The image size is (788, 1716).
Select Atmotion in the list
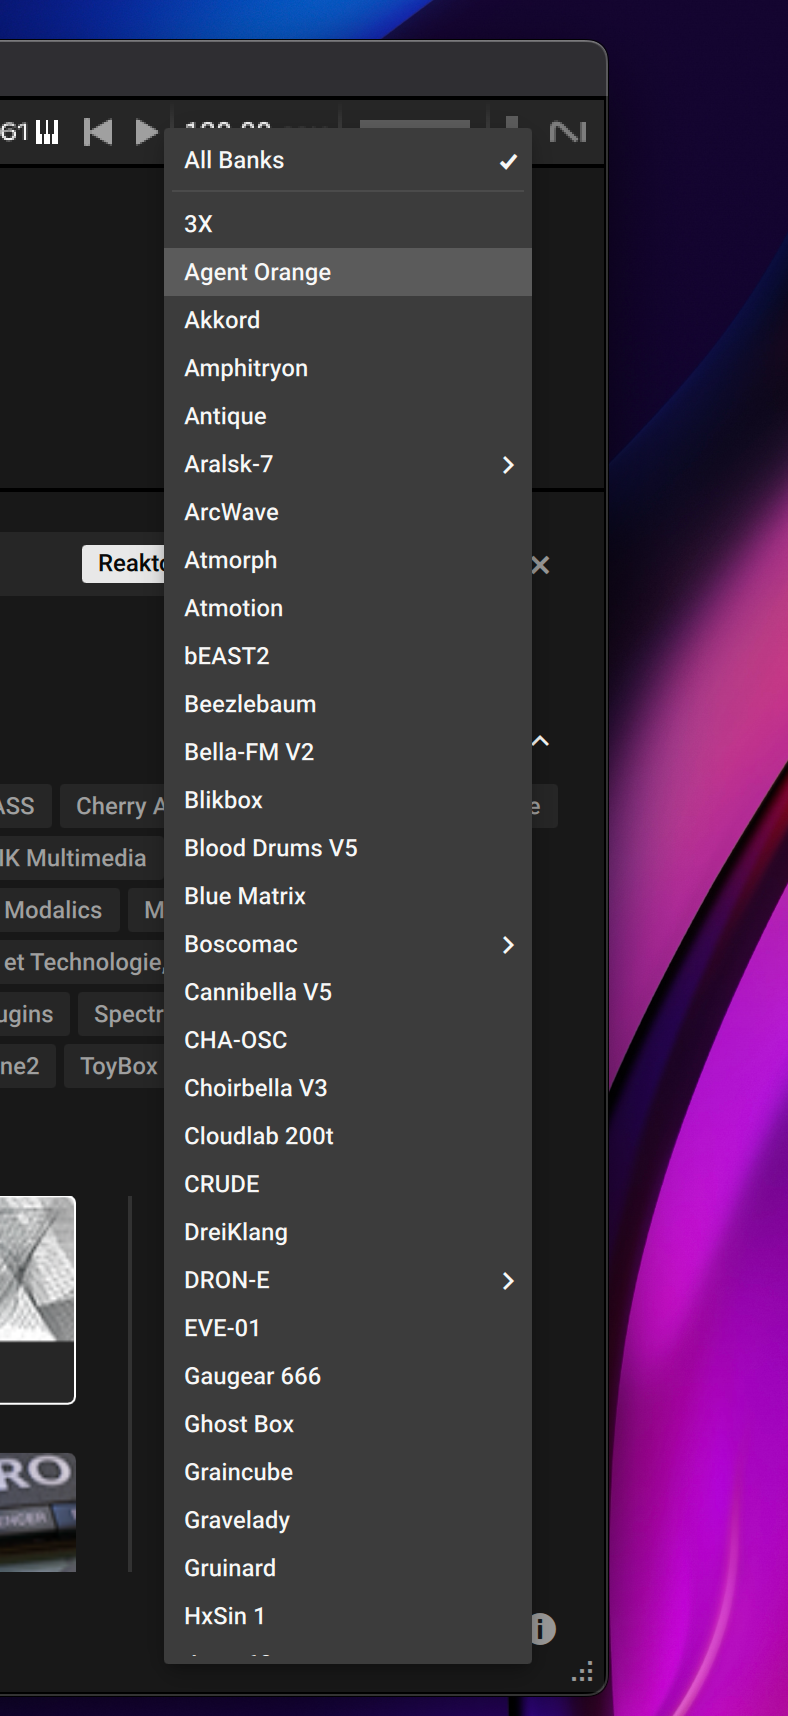347,608
